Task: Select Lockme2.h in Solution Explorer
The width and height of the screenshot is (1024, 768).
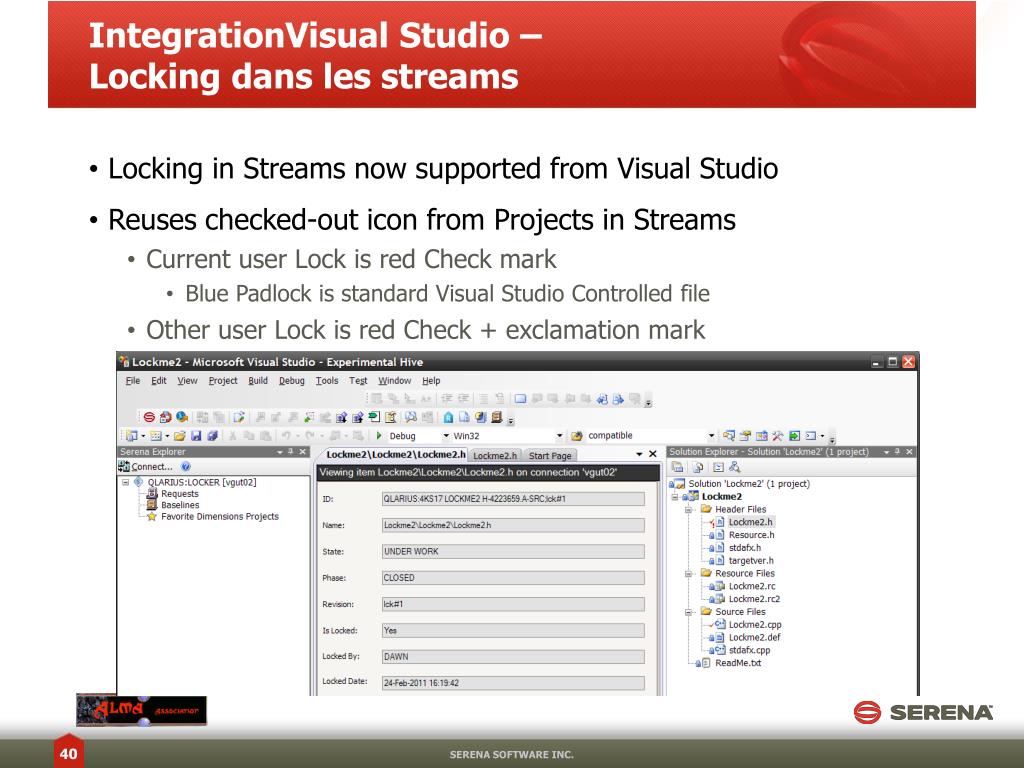Action: 750,522
